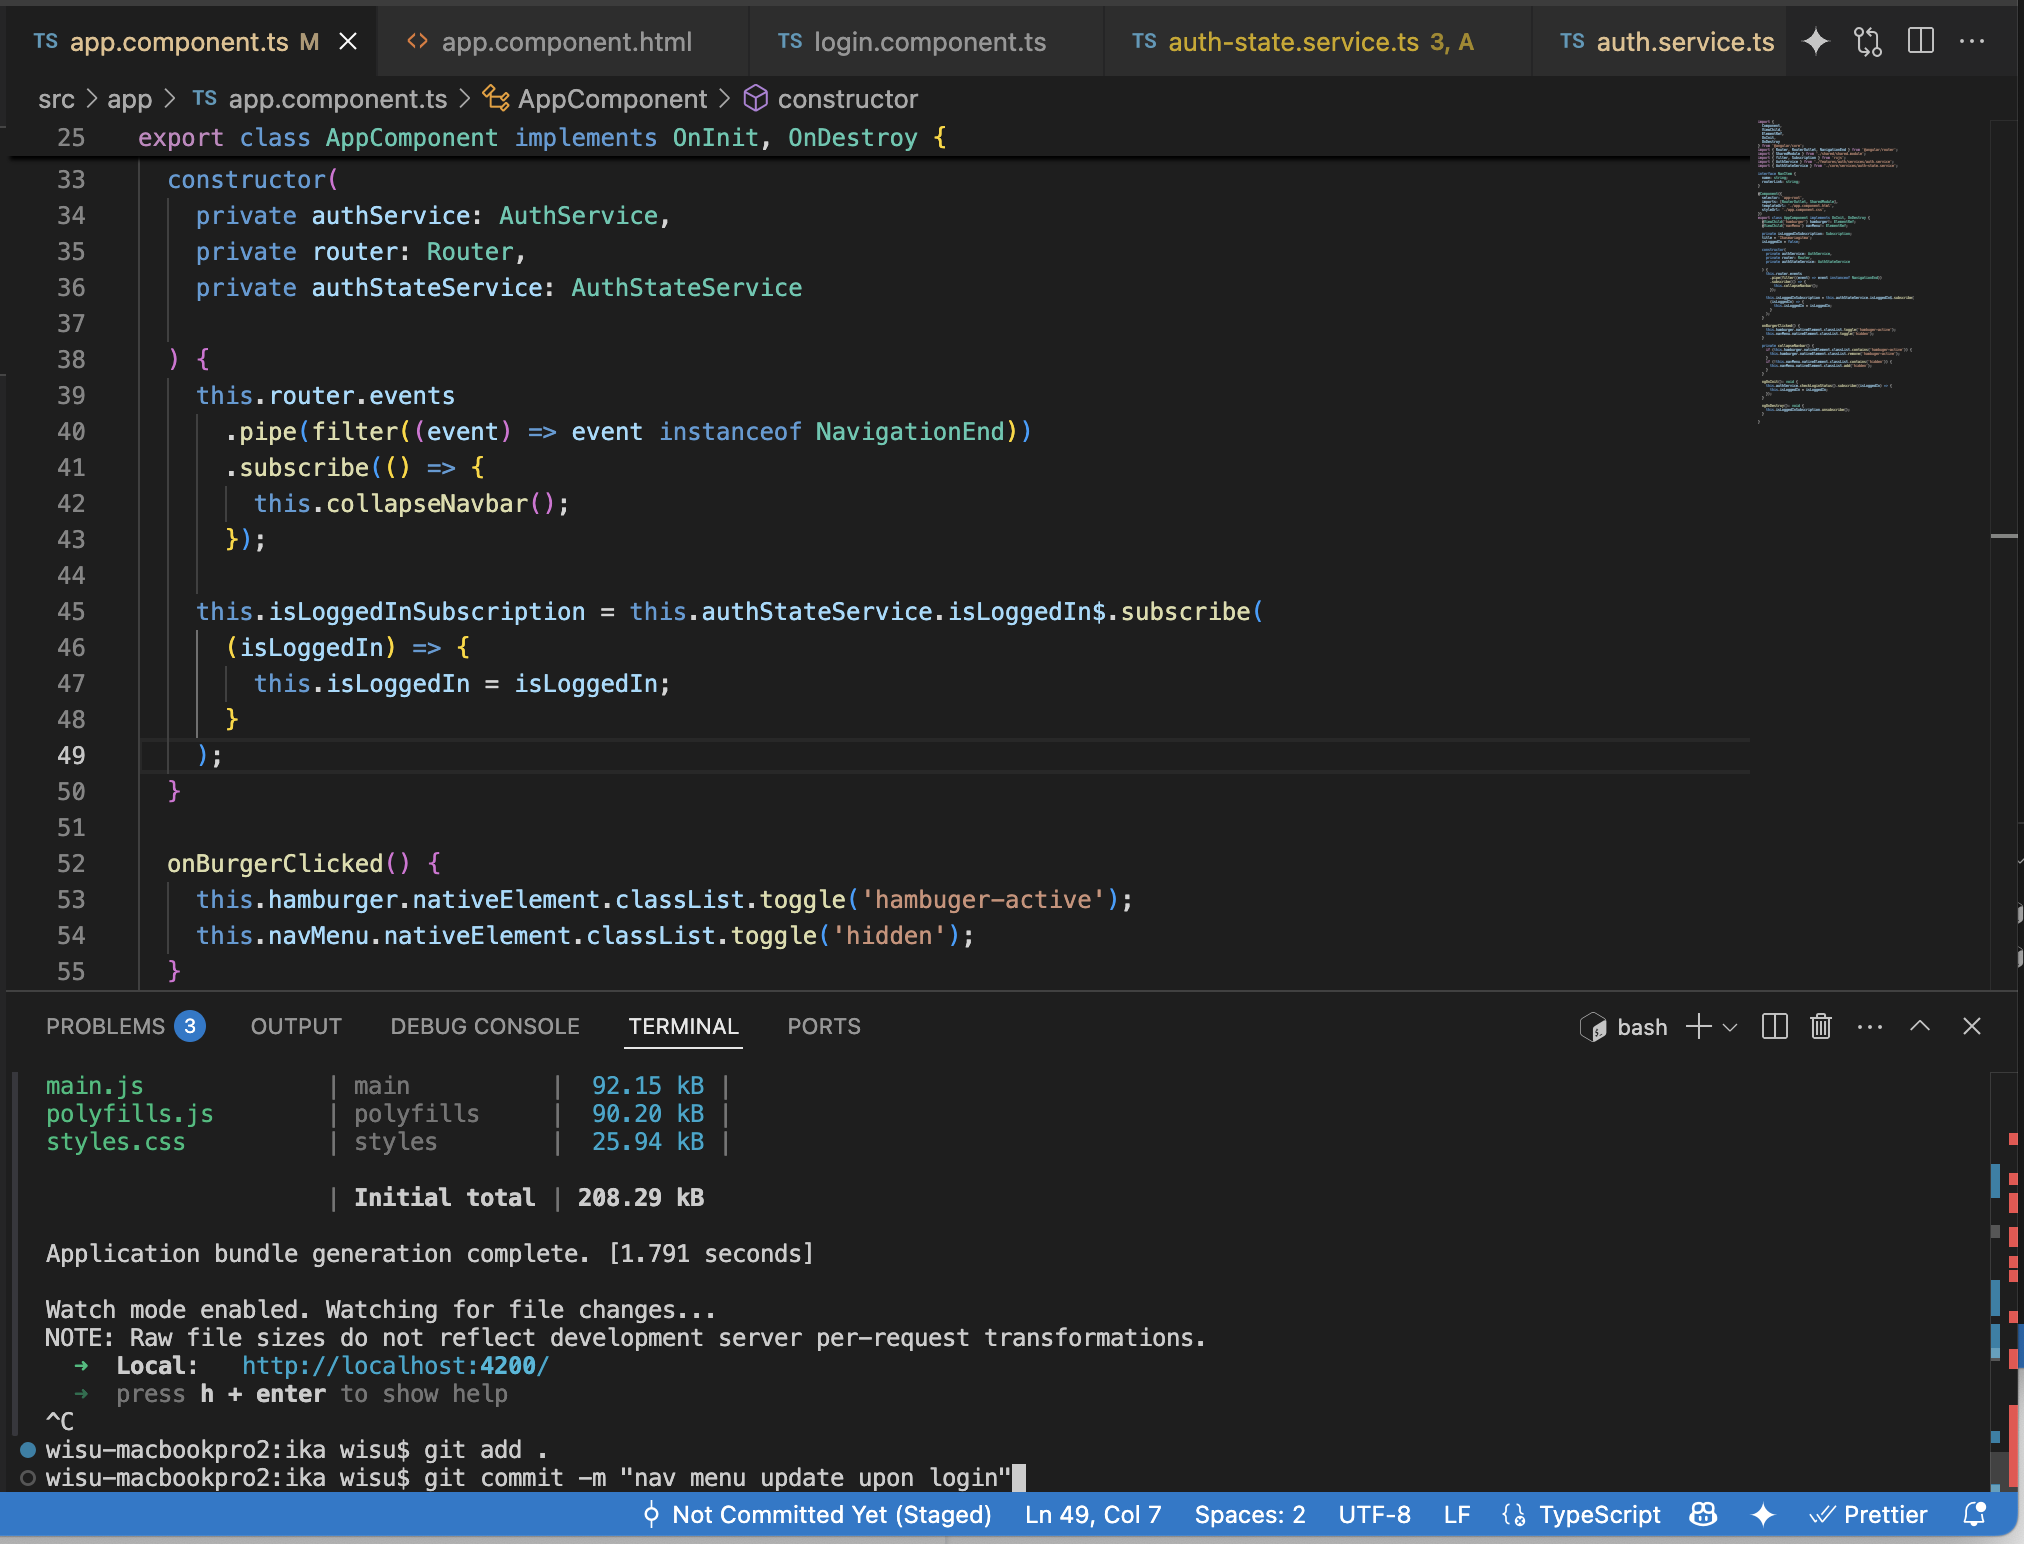Open terminal panel ellipsis views menu
Viewport: 2024px width, 1544px height.
(1870, 1027)
